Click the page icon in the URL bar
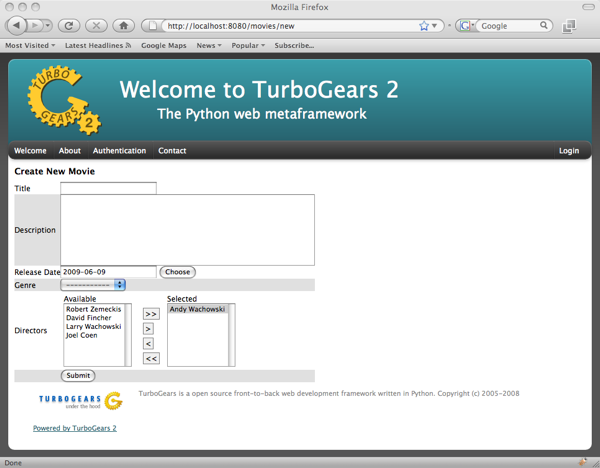Viewport: 600px width, 468px height. pyautogui.click(x=152, y=26)
